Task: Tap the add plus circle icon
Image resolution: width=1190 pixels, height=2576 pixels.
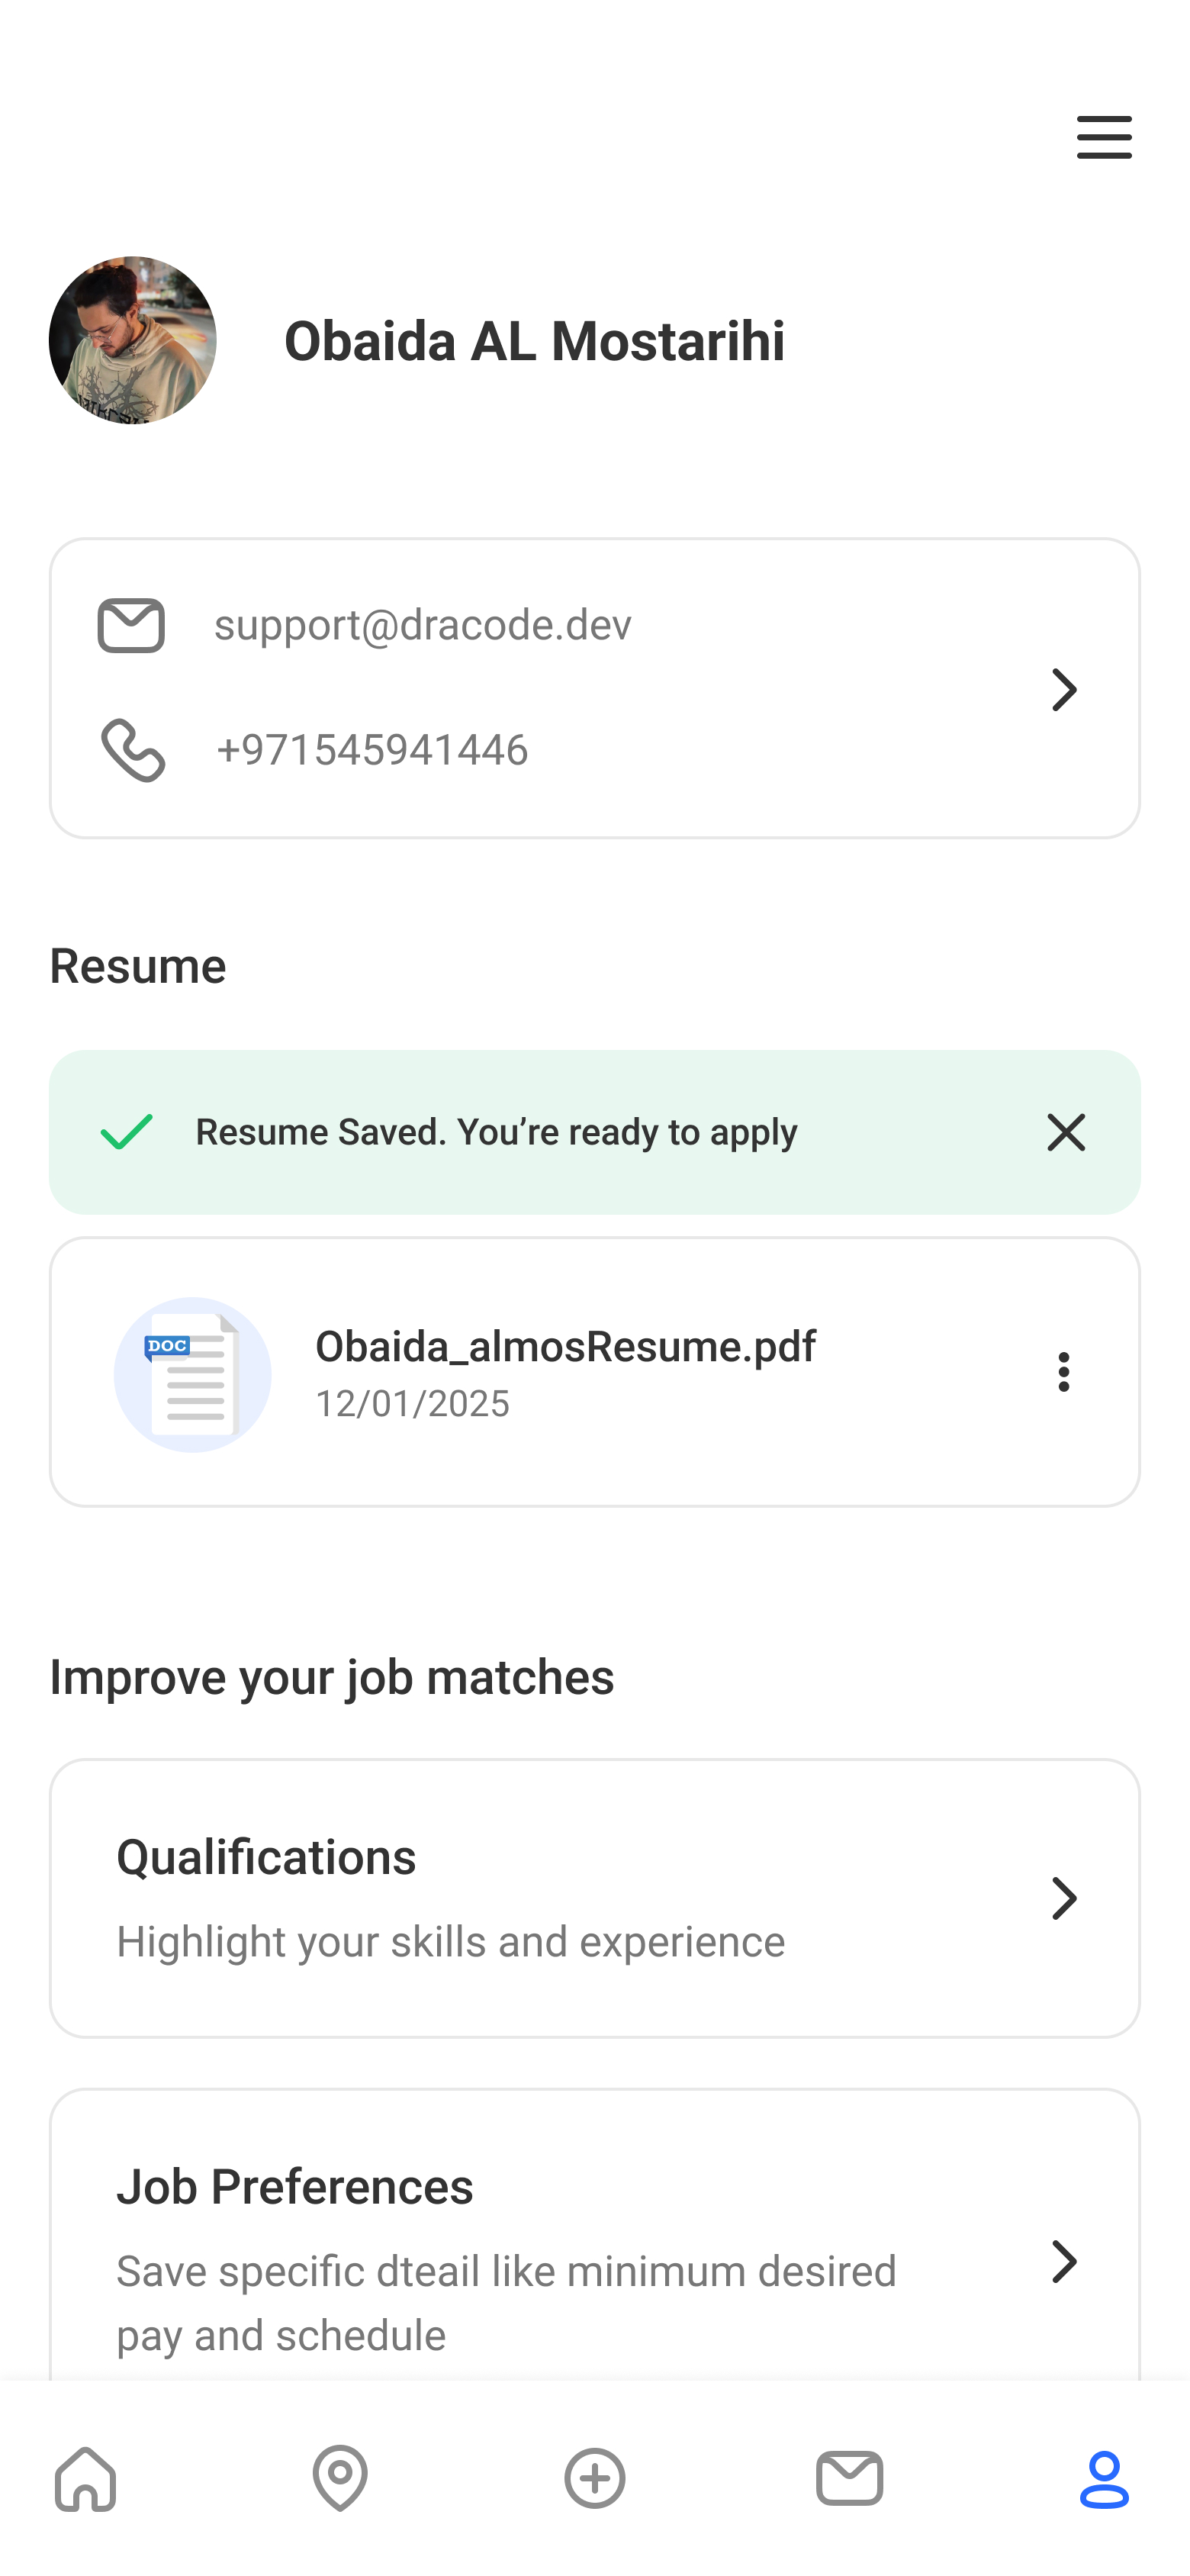Action: [x=595, y=2479]
